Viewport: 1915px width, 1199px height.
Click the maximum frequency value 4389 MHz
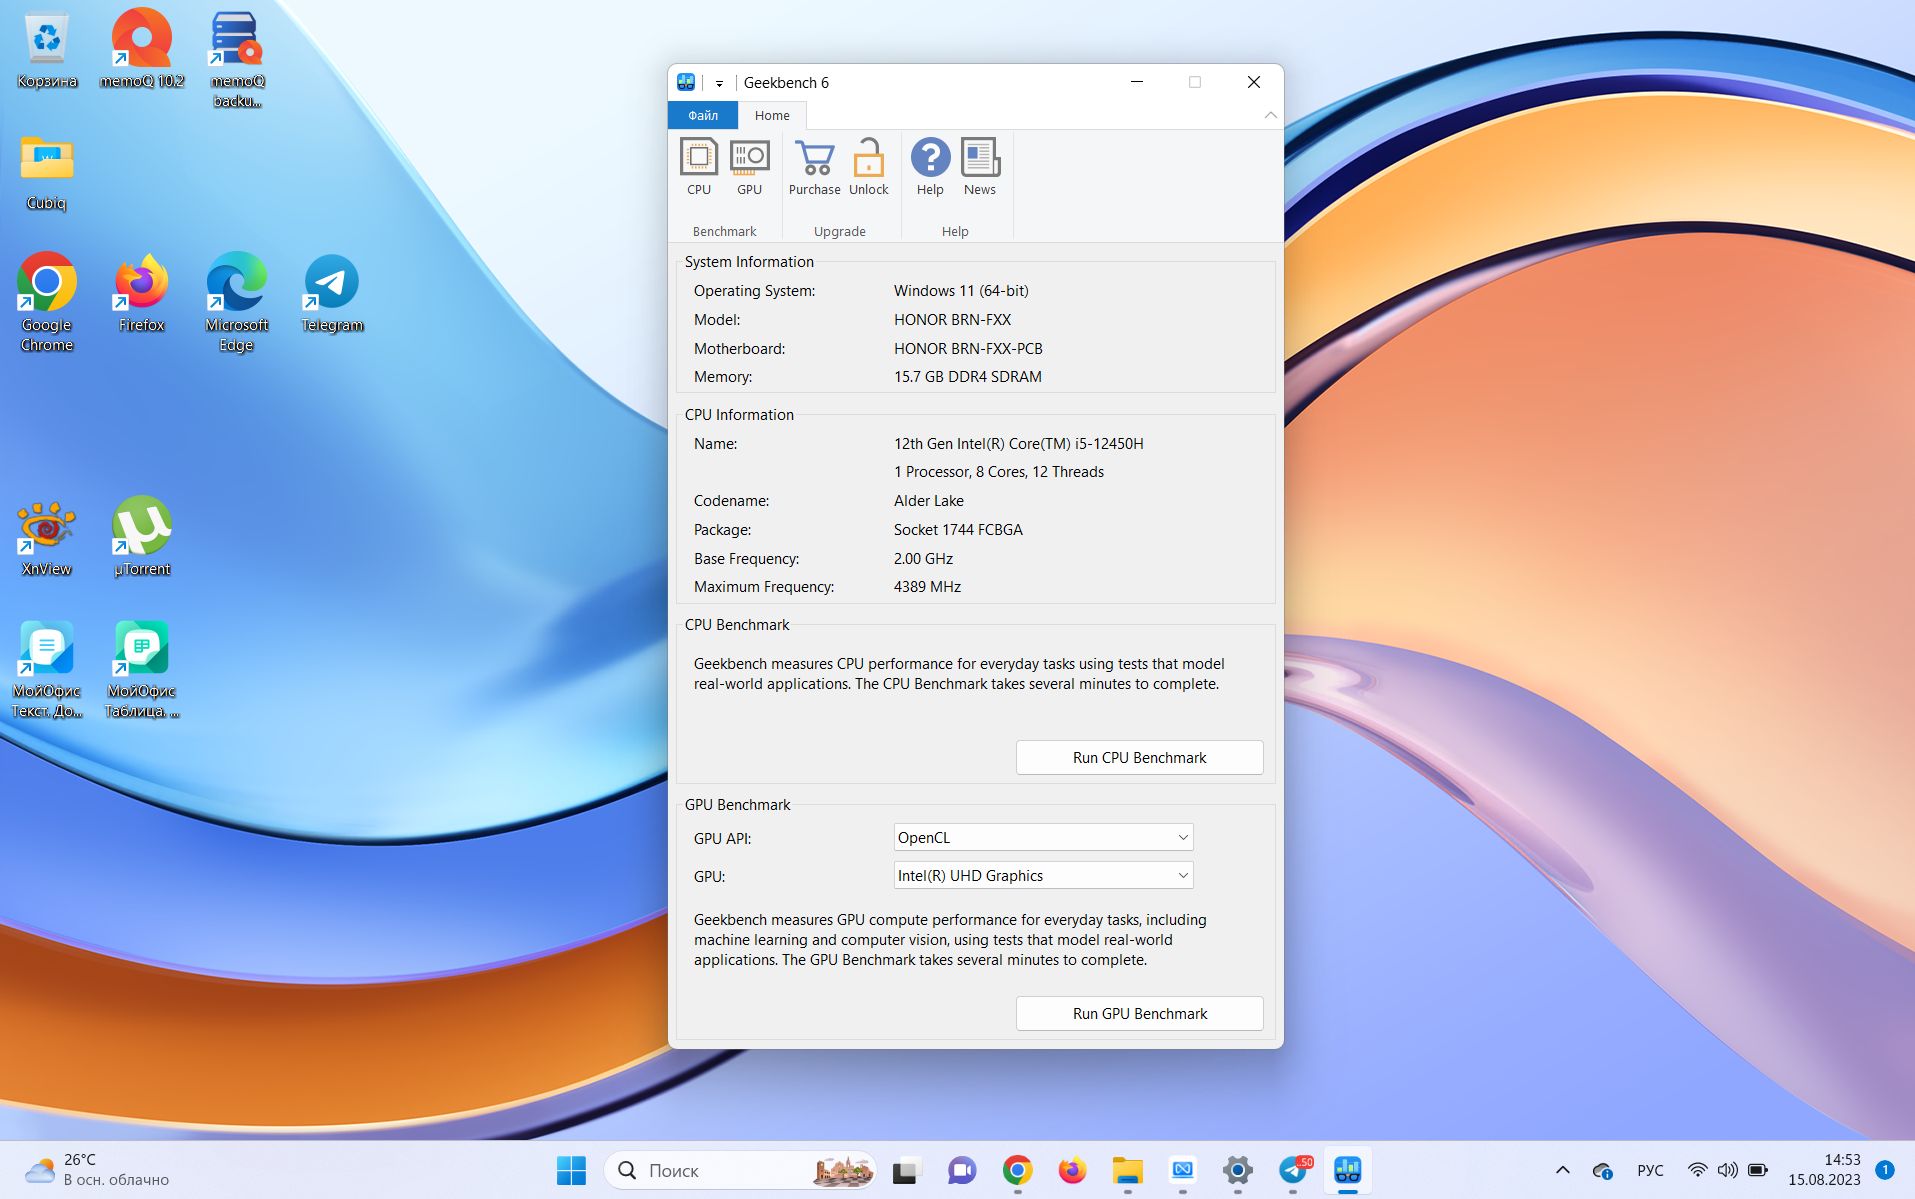tap(927, 587)
